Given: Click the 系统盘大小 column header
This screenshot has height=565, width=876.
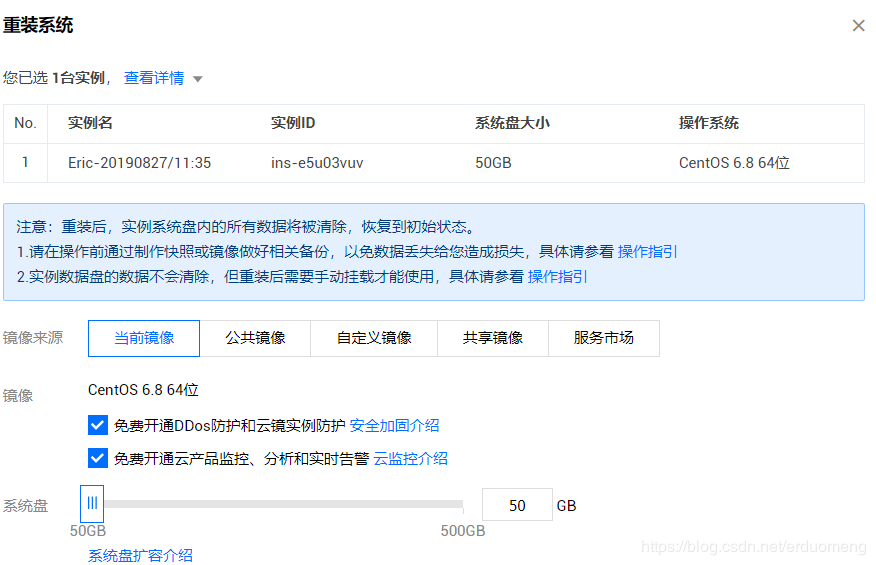Looking at the screenshot, I should (512, 123).
